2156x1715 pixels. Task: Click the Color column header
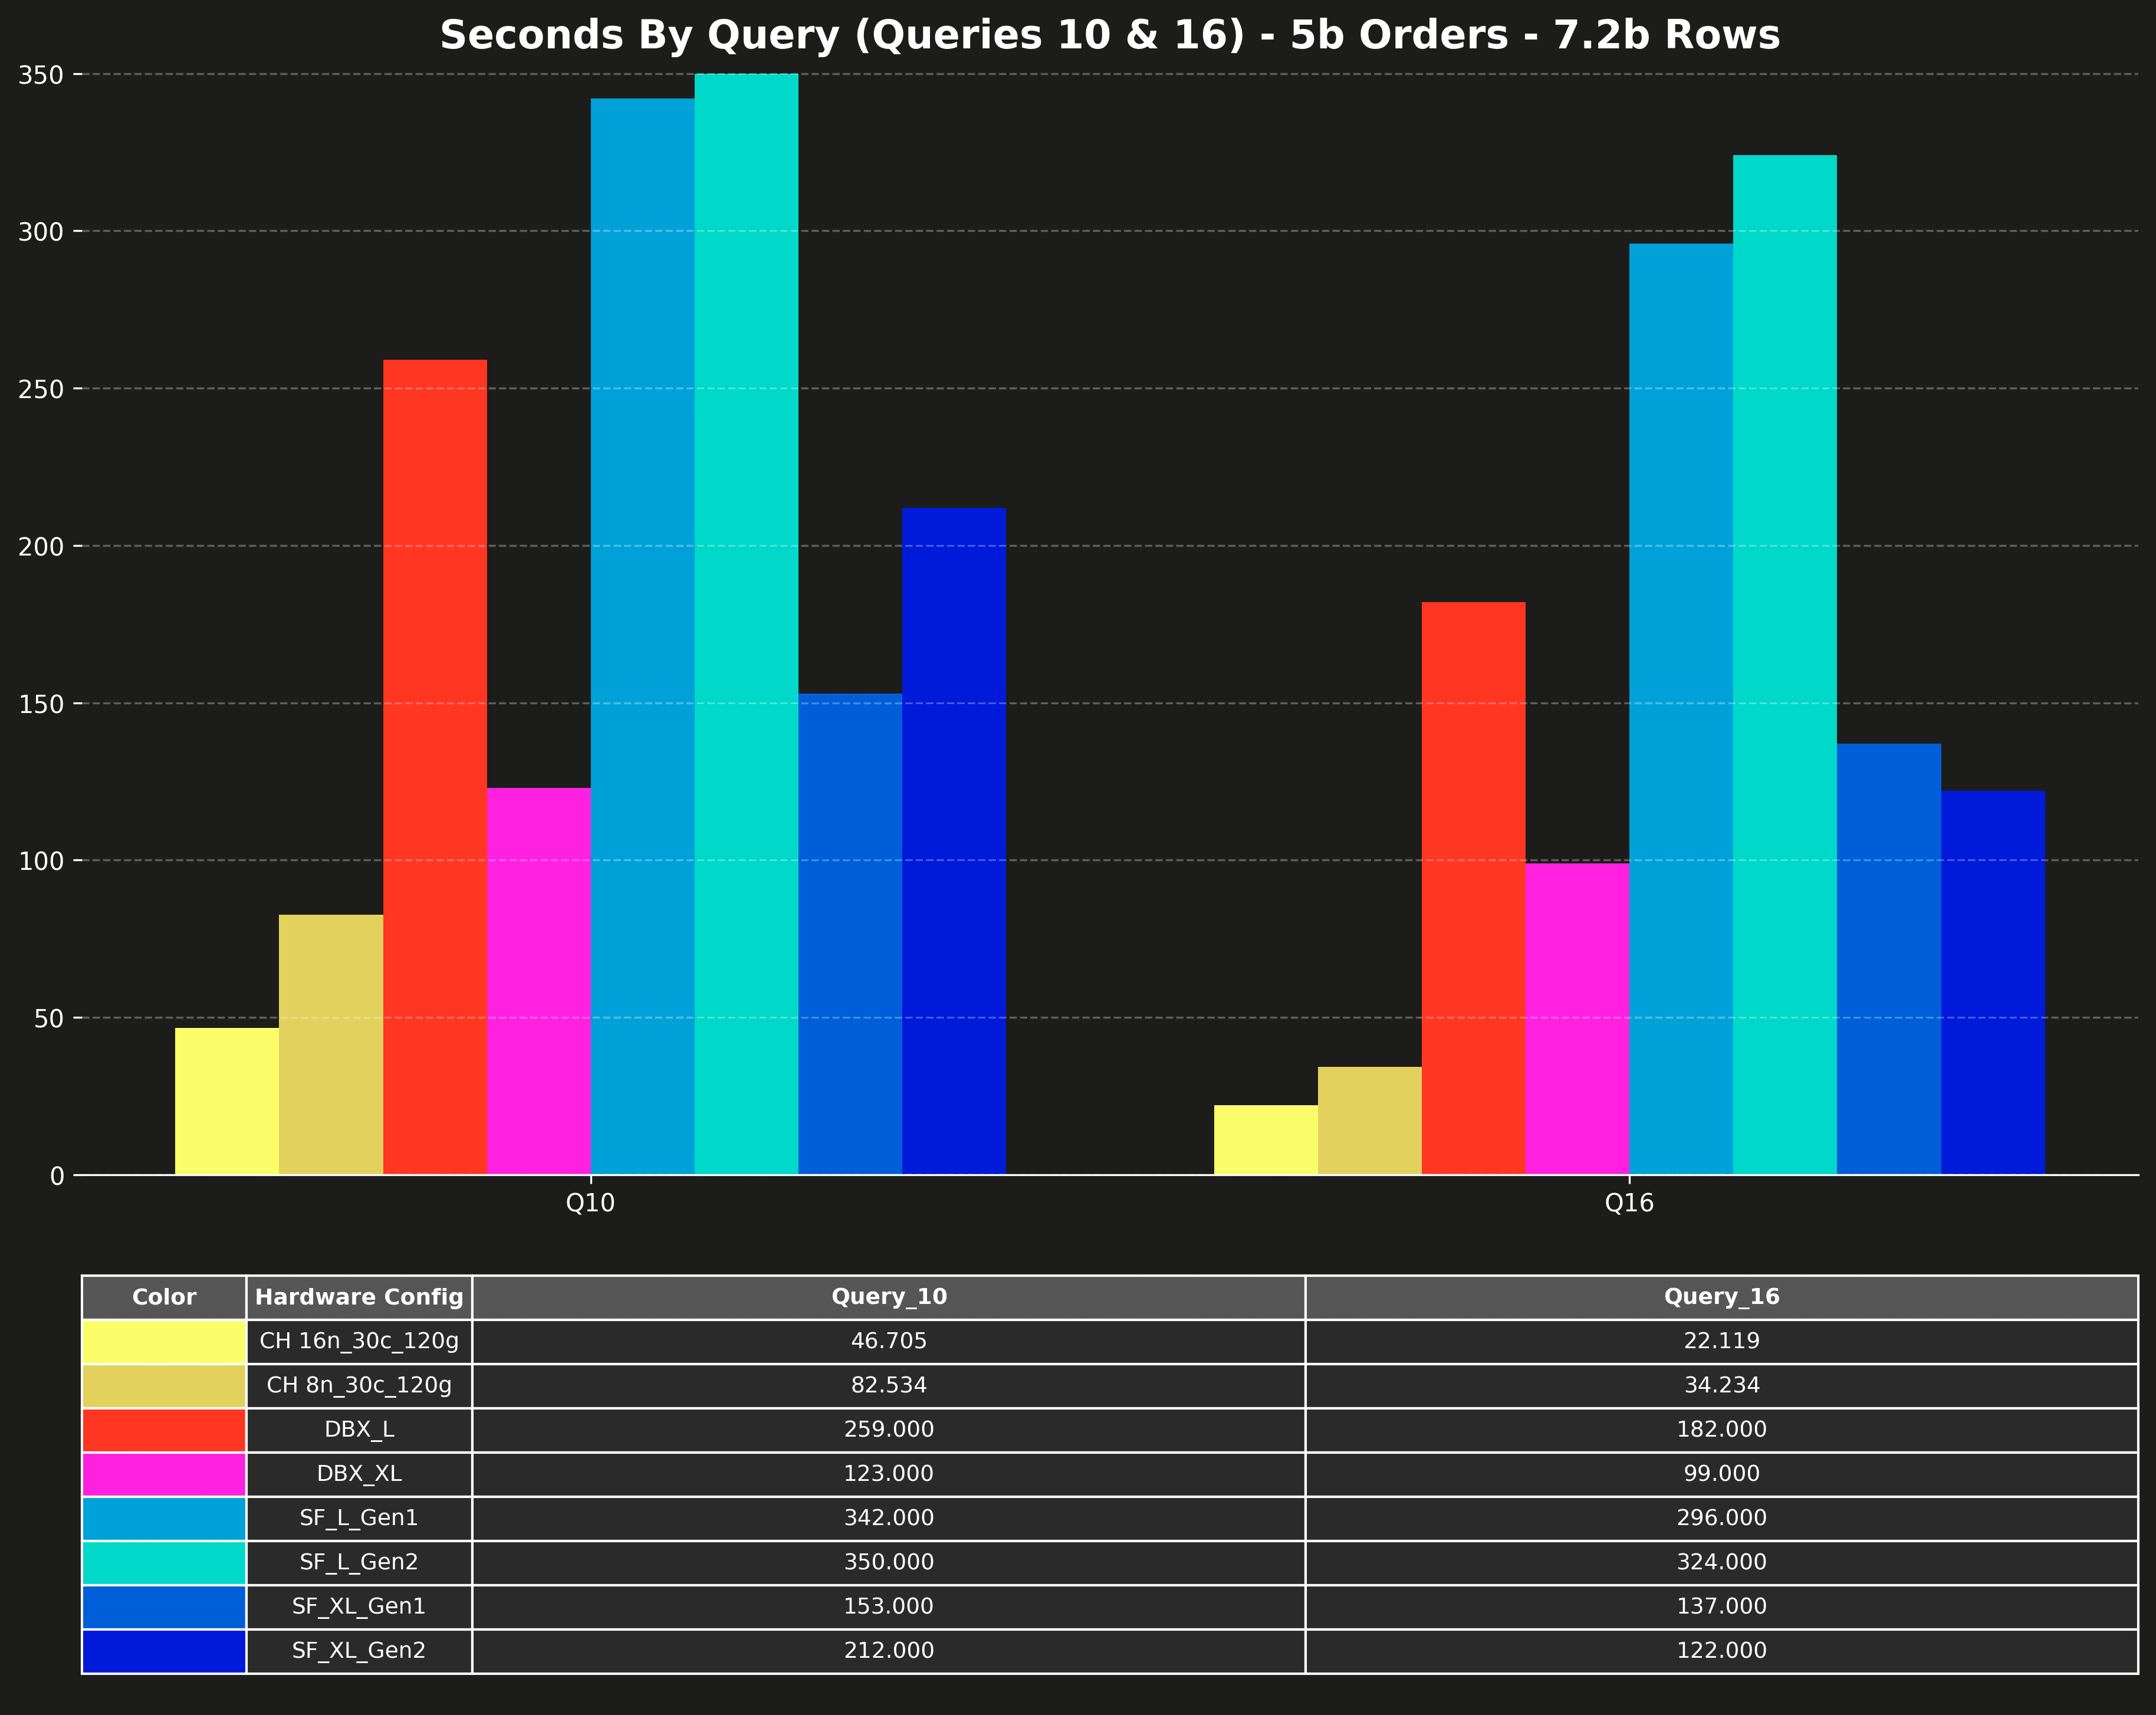[x=164, y=1297]
